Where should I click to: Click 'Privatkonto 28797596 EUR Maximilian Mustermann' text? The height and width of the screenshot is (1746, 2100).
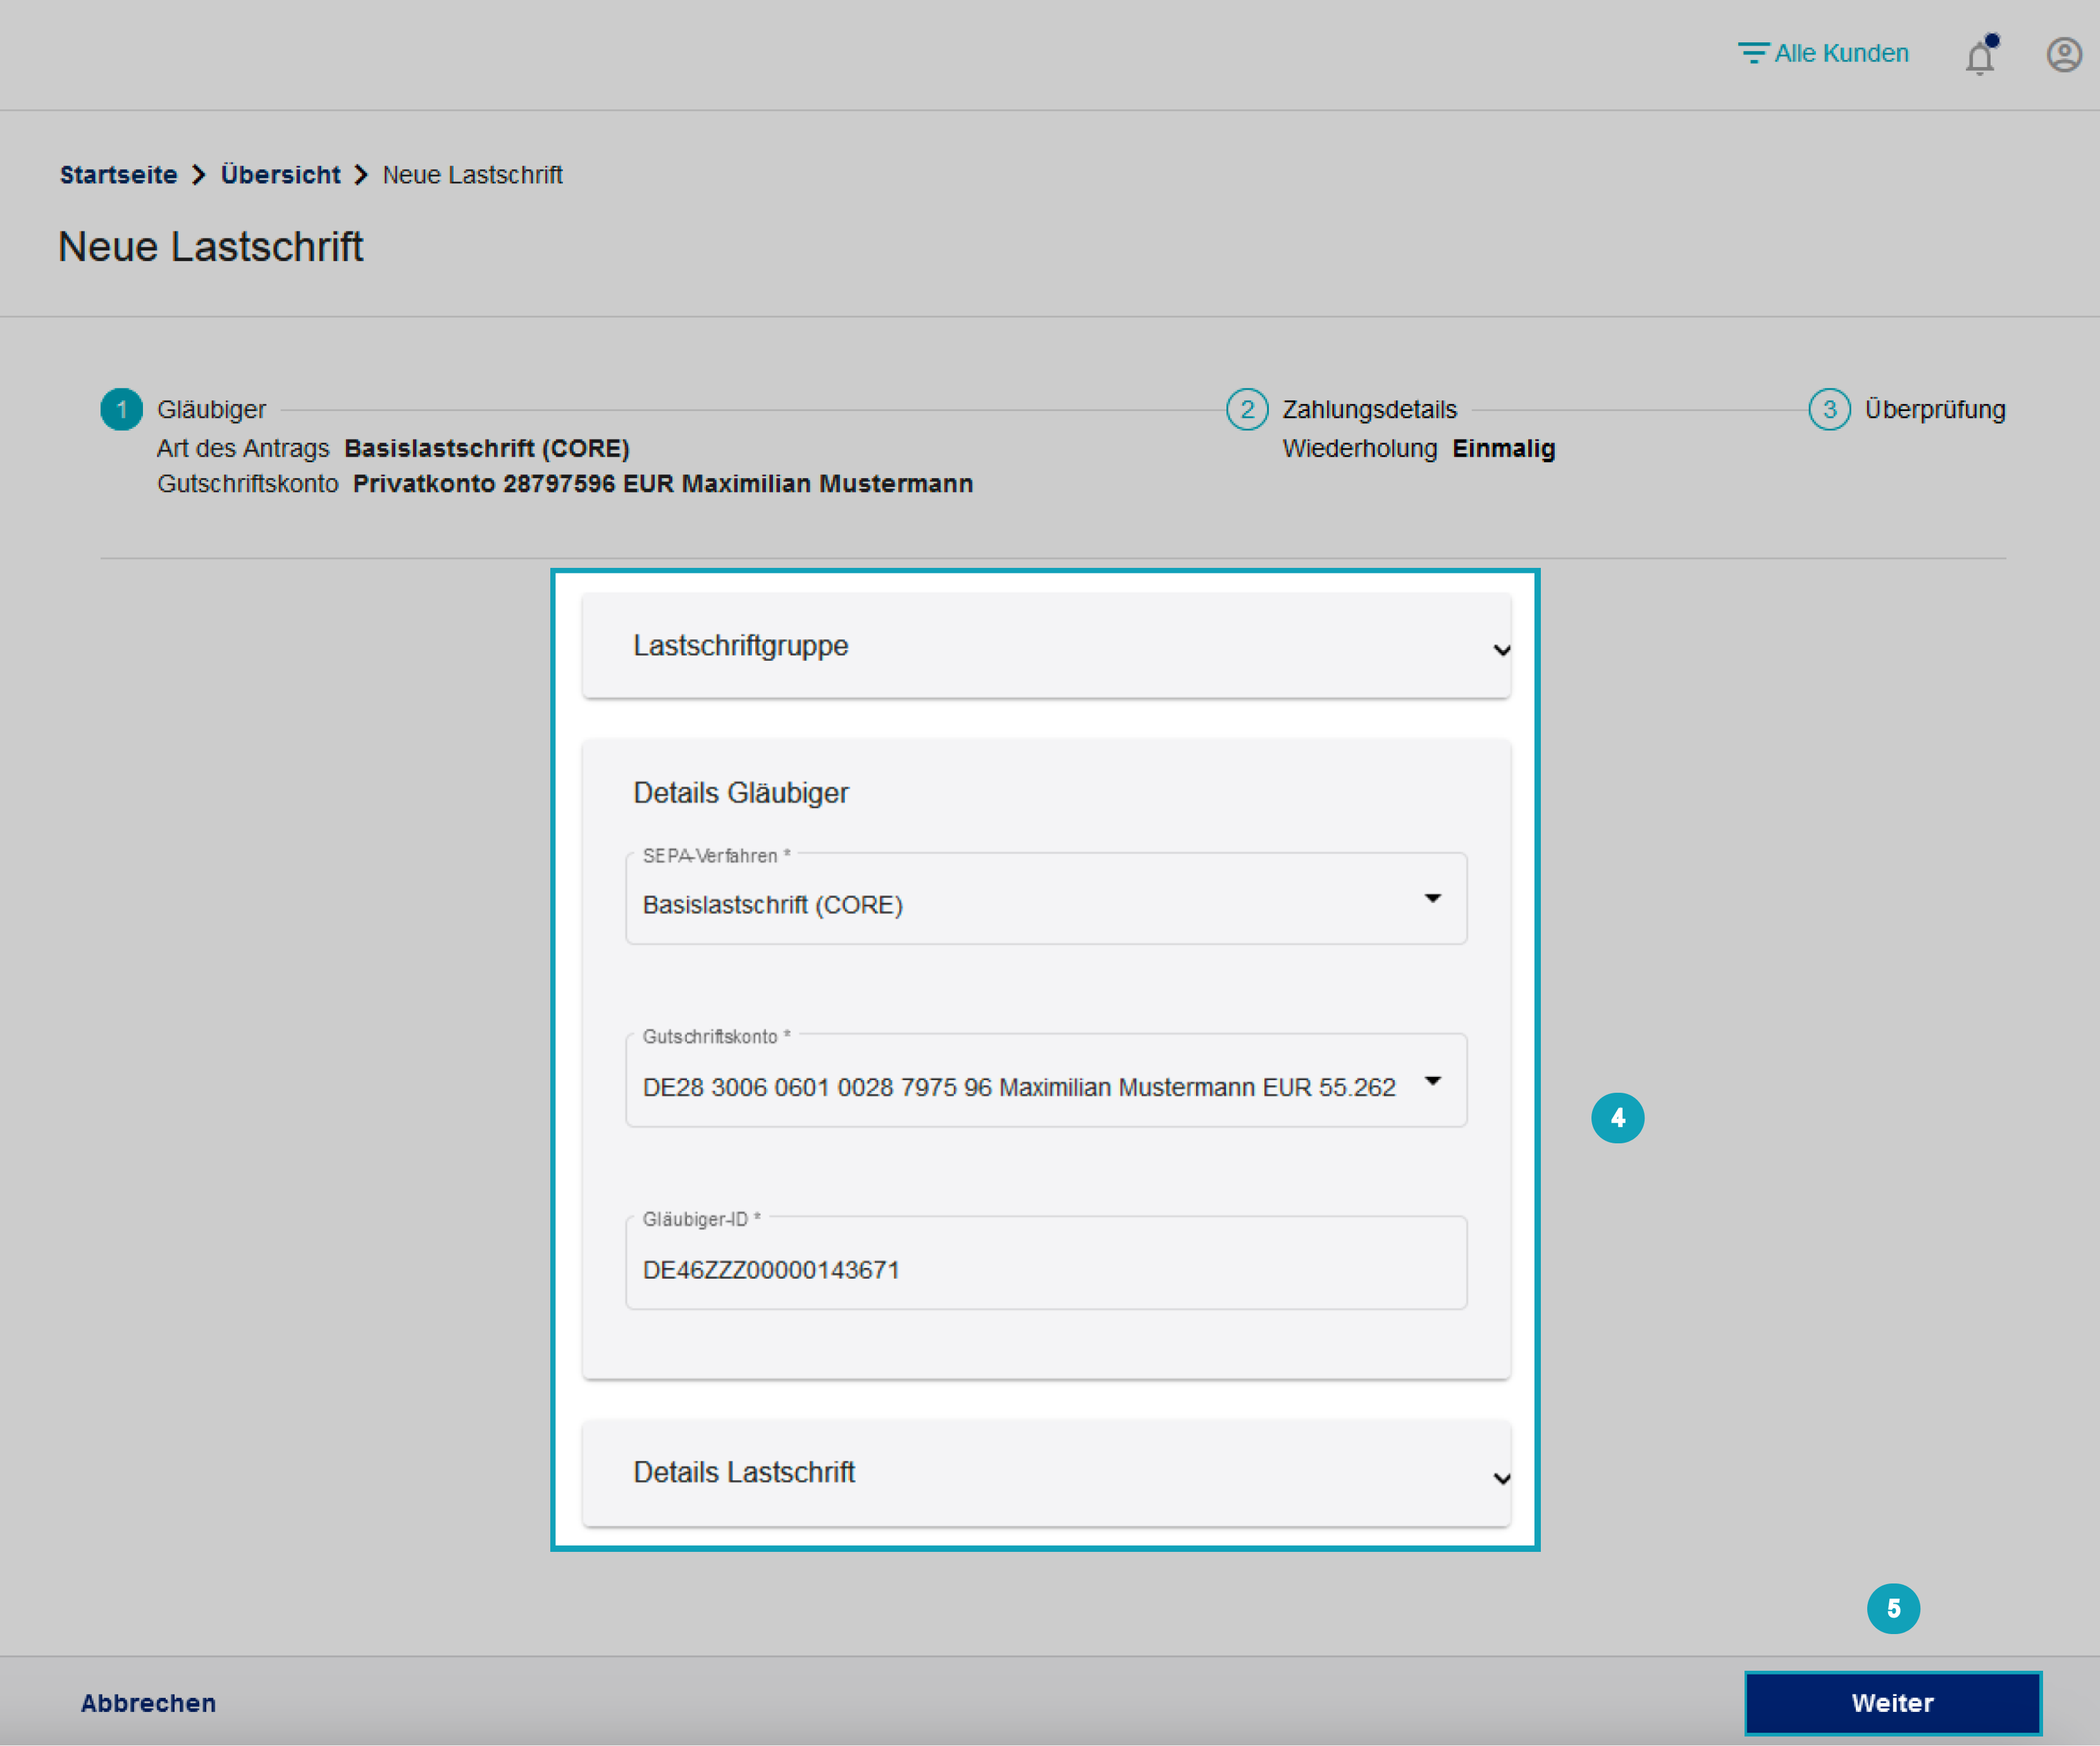coord(663,484)
